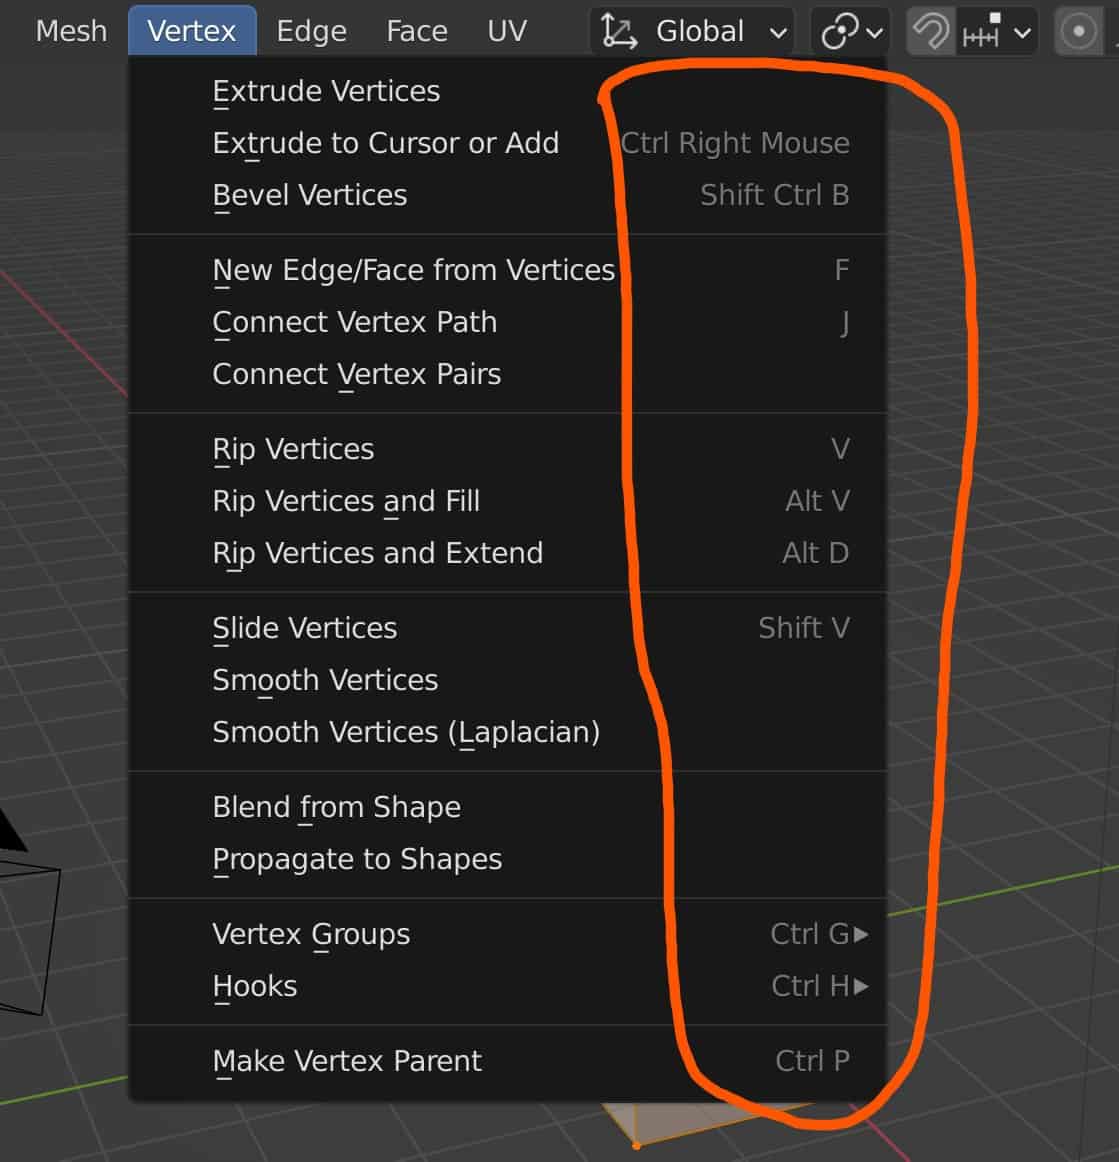Open the UV menu
This screenshot has width=1119, height=1162.
point(507,32)
